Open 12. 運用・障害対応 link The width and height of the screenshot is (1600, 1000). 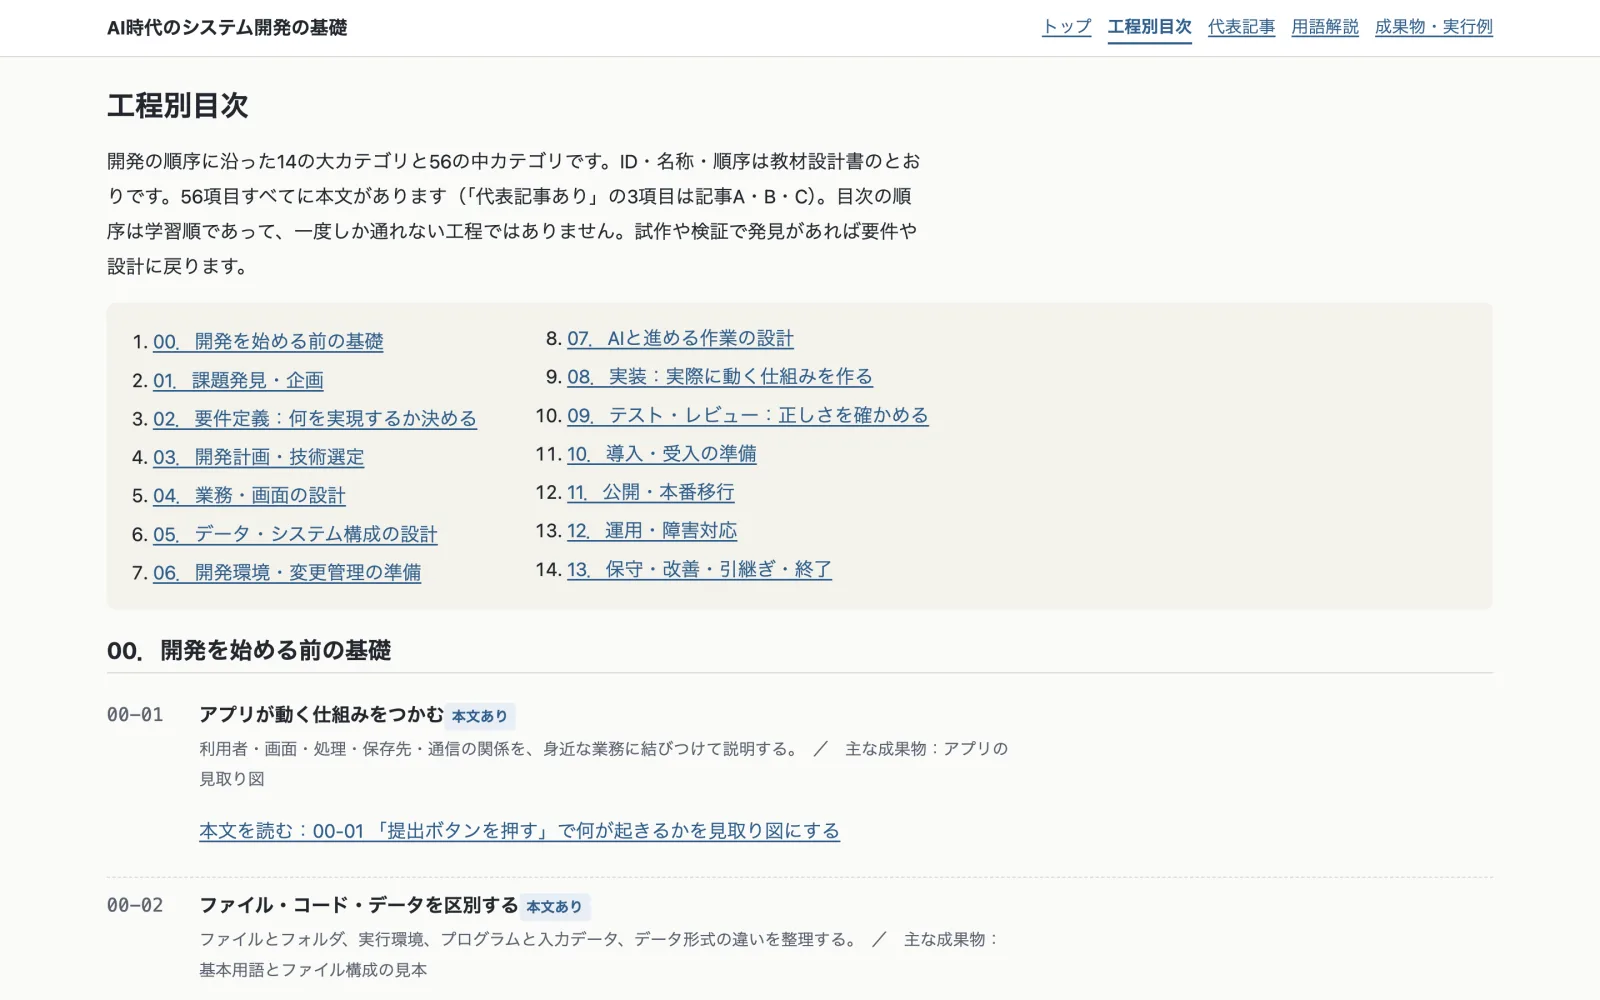click(x=652, y=531)
